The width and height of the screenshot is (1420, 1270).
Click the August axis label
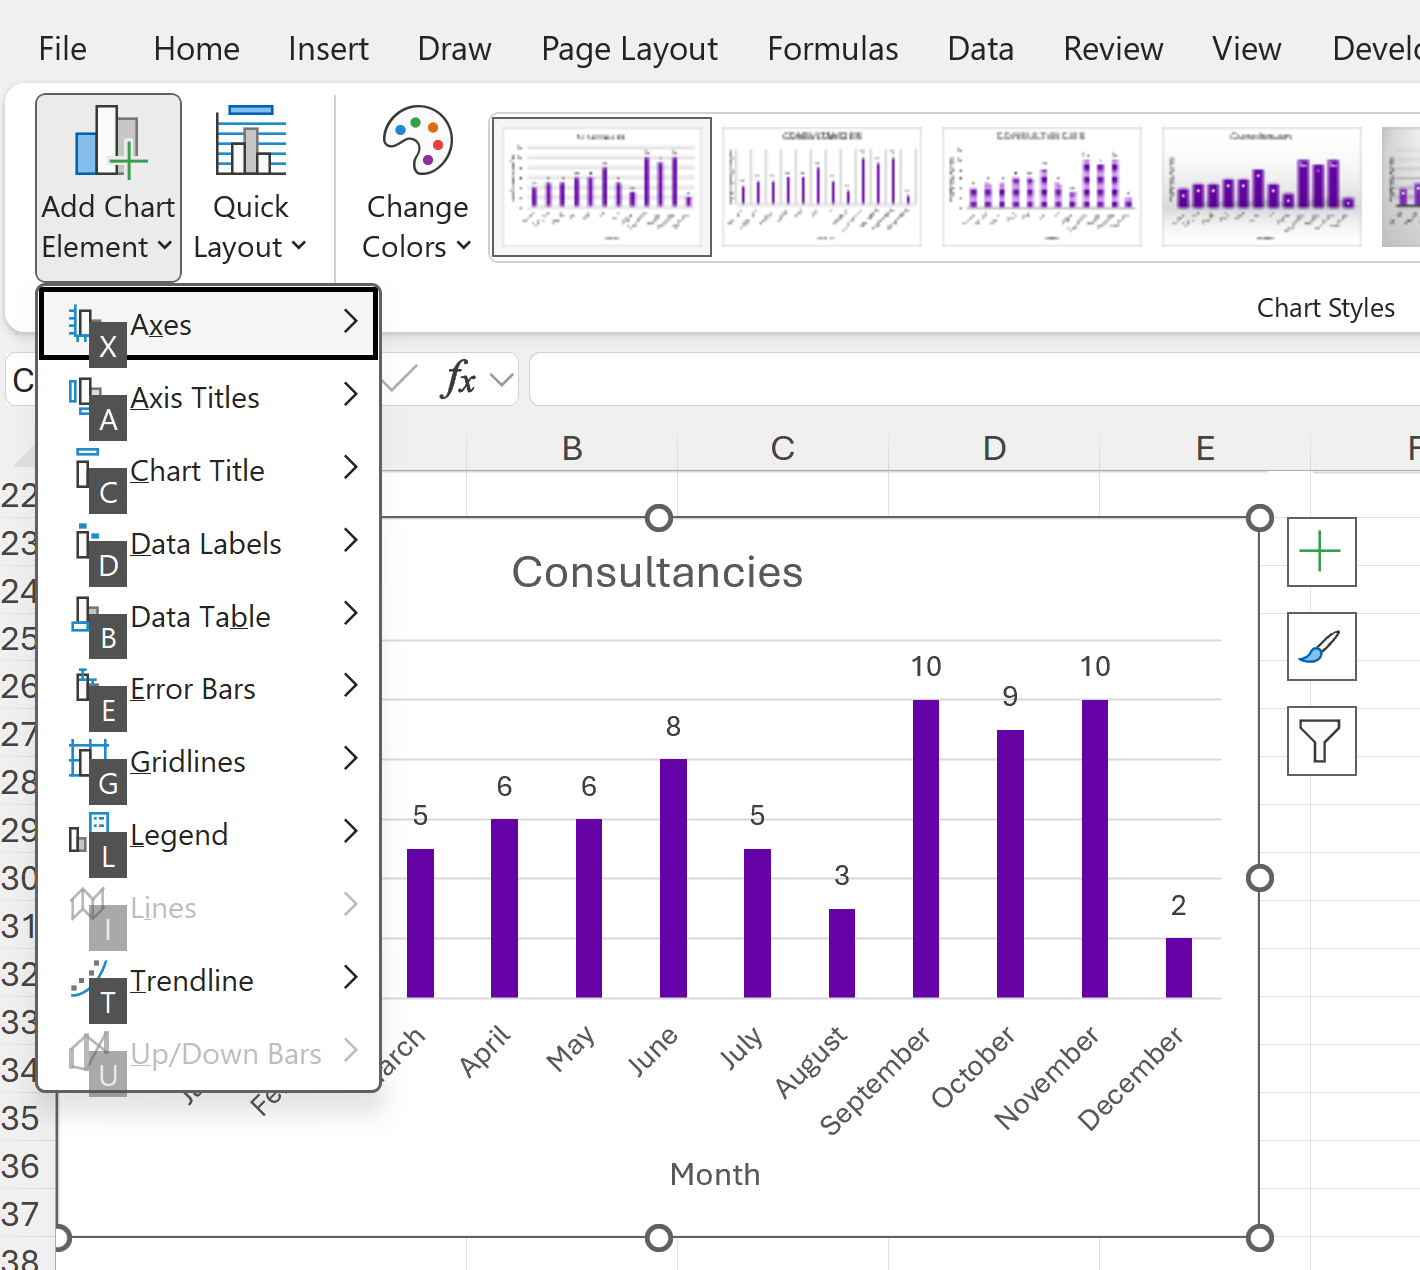tap(812, 1061)
